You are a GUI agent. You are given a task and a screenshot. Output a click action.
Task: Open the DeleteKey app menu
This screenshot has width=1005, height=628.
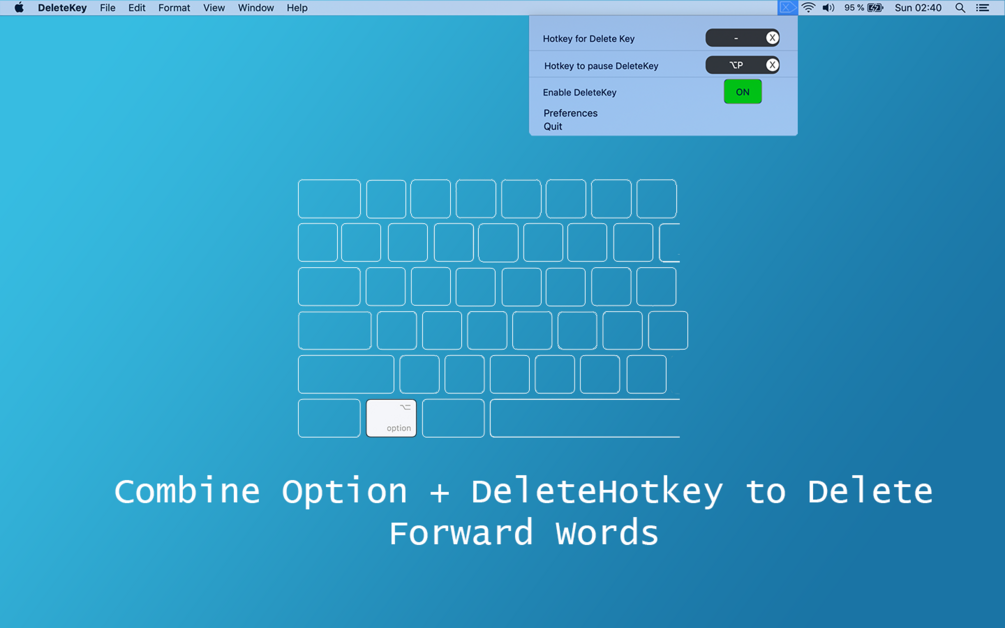coord(62,8)
